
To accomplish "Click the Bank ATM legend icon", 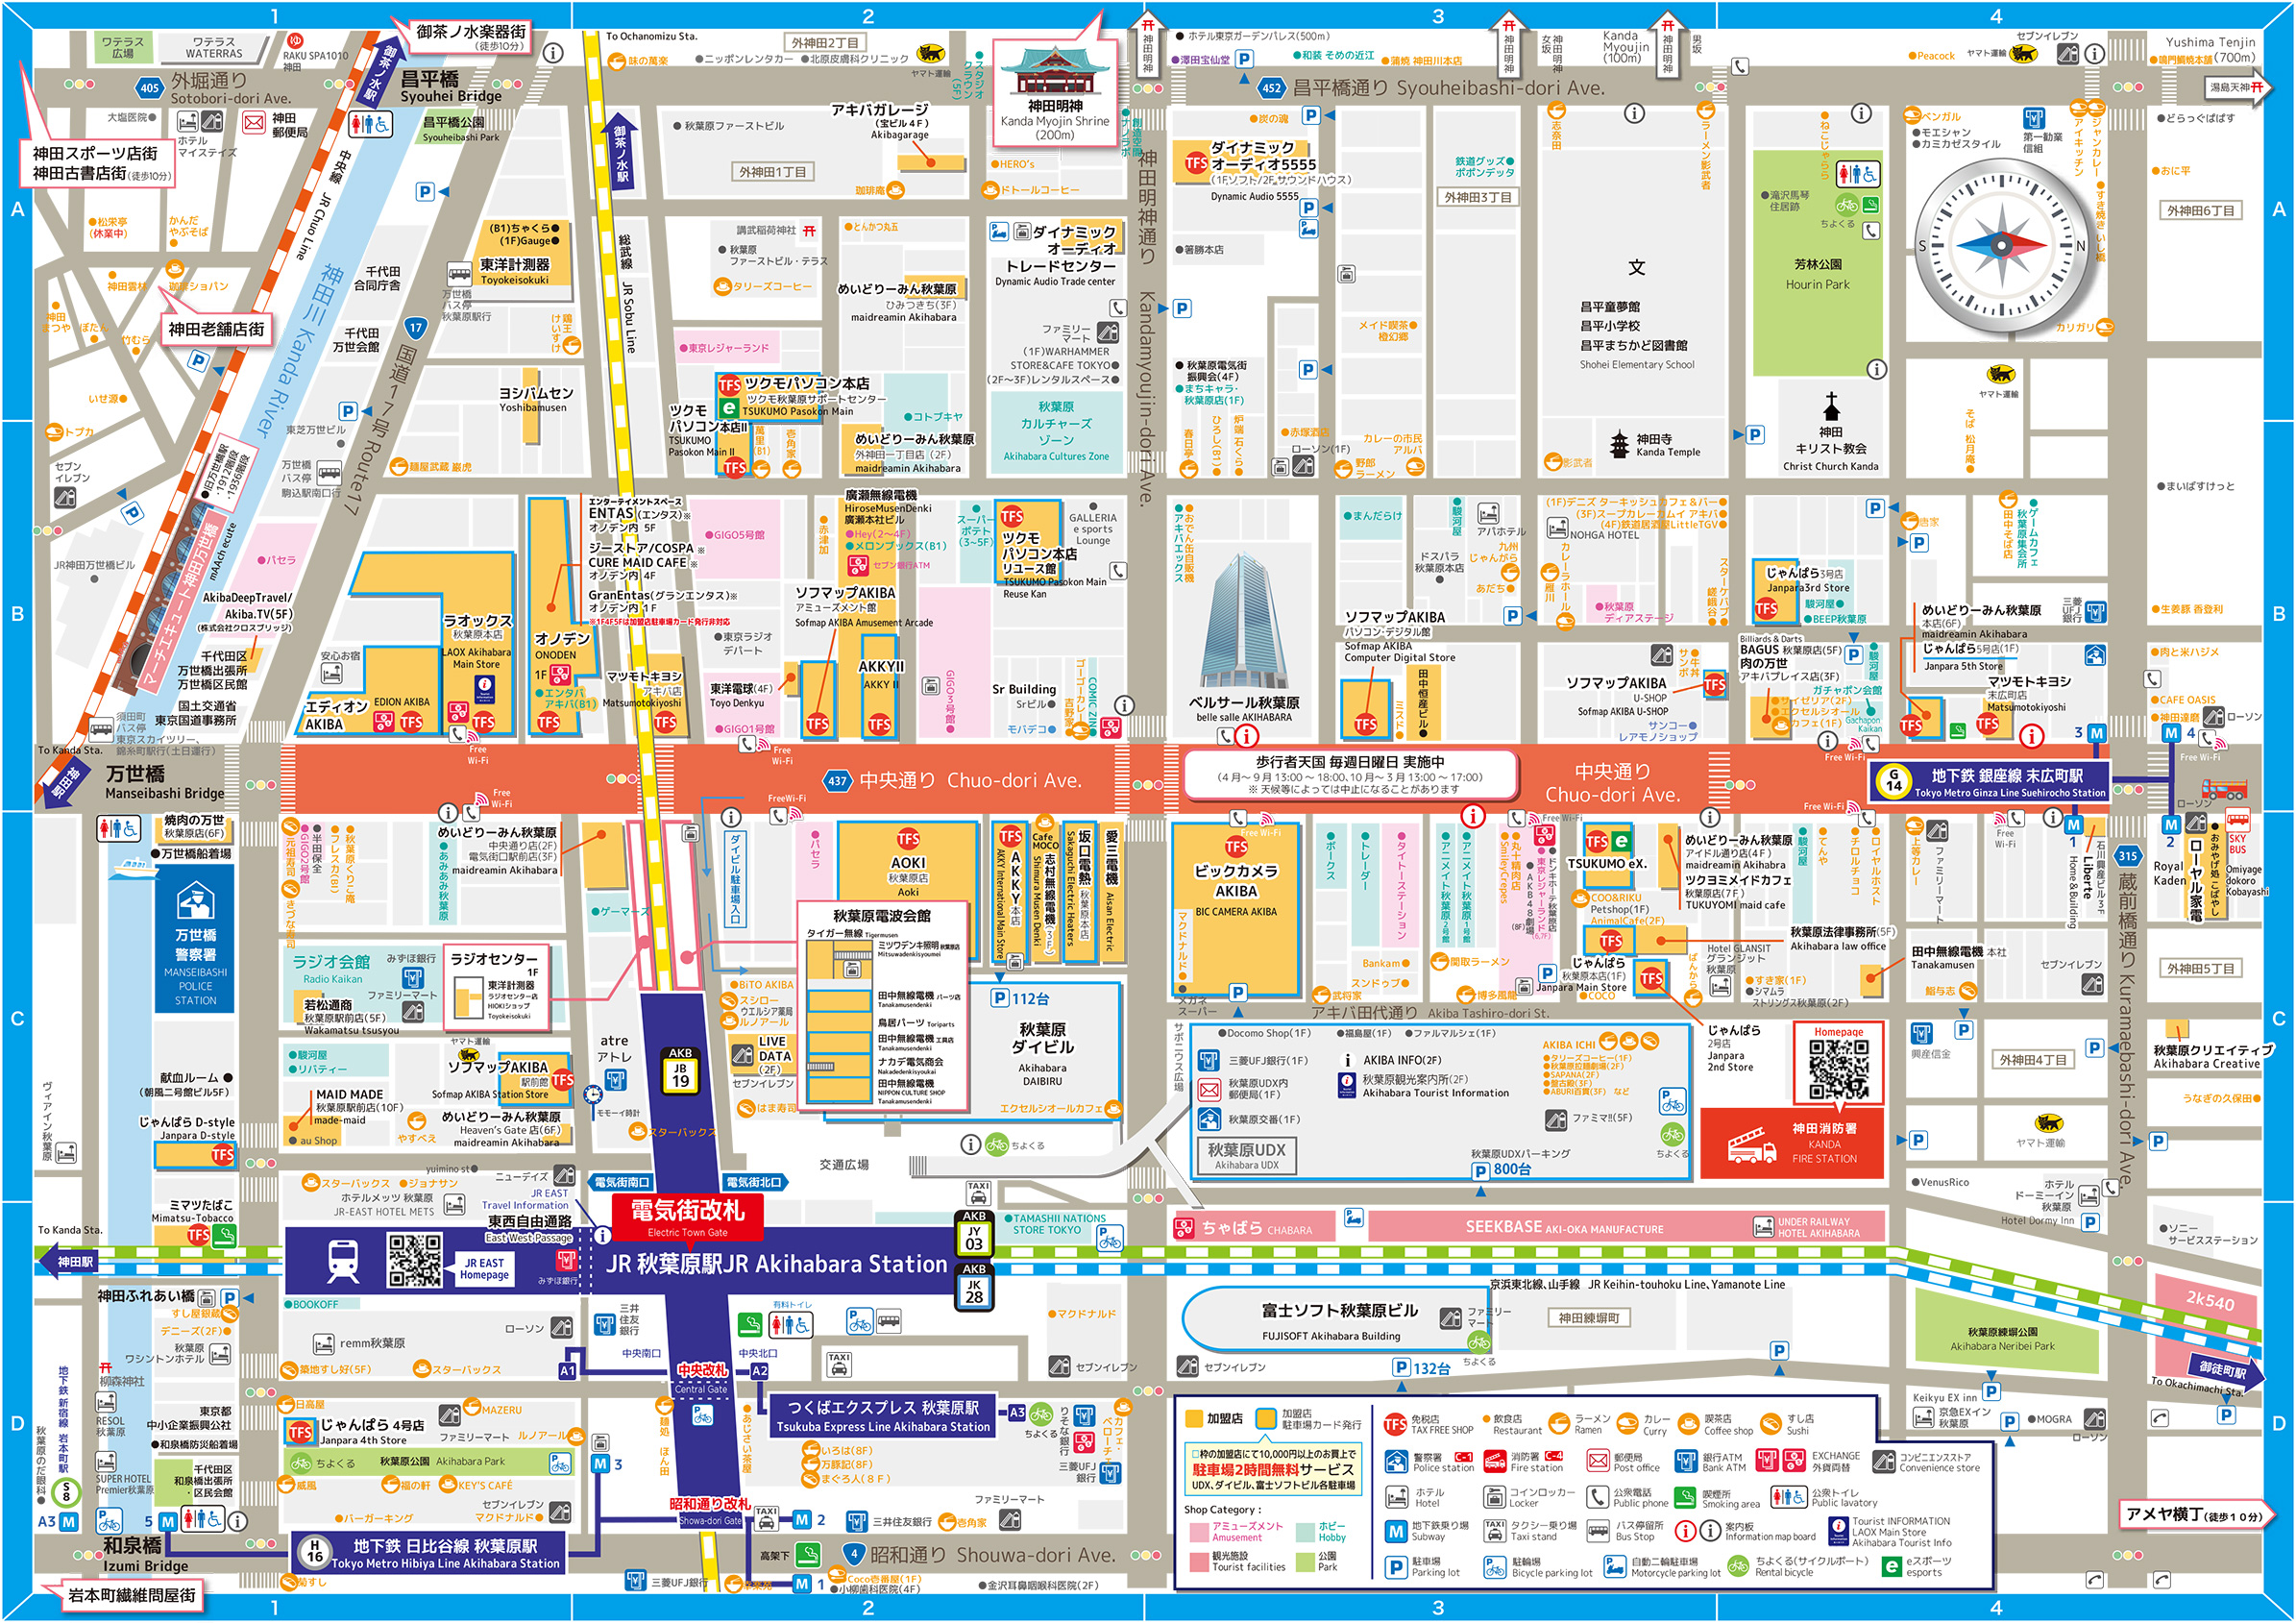I will (1687, 1462).
